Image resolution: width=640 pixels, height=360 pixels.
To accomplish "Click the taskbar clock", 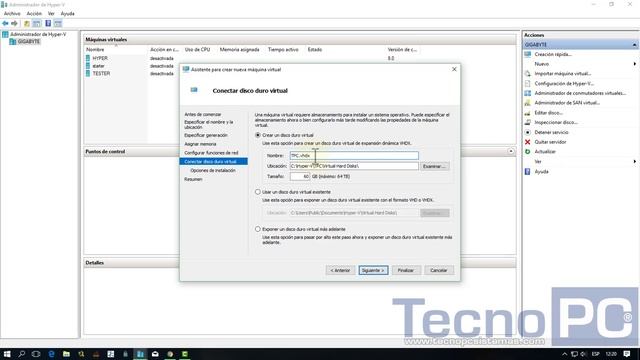I will pyautogui.click(x=611, y=354).
